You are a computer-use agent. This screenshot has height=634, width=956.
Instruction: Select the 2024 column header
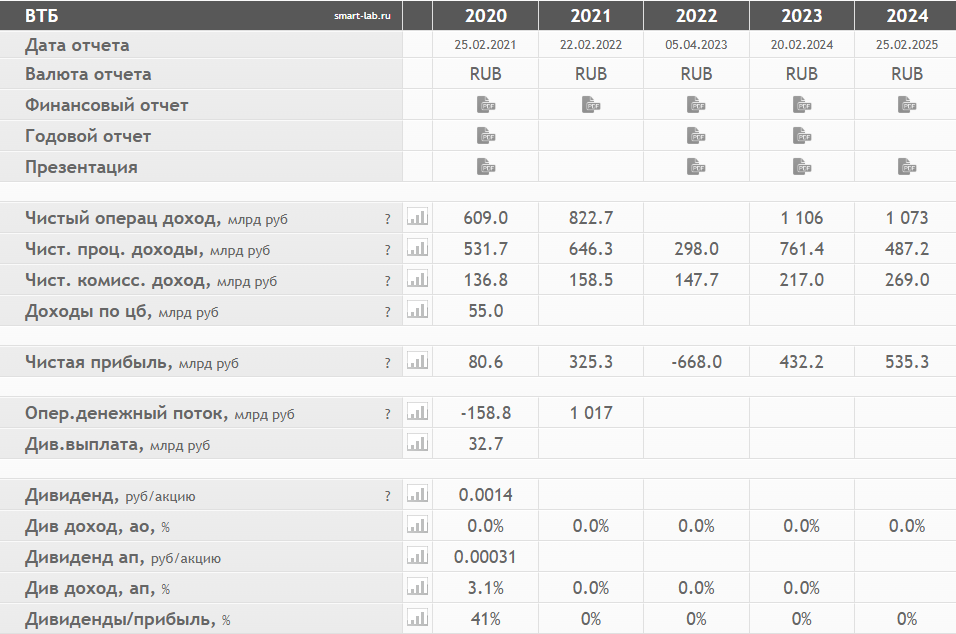tap(907, 15)
